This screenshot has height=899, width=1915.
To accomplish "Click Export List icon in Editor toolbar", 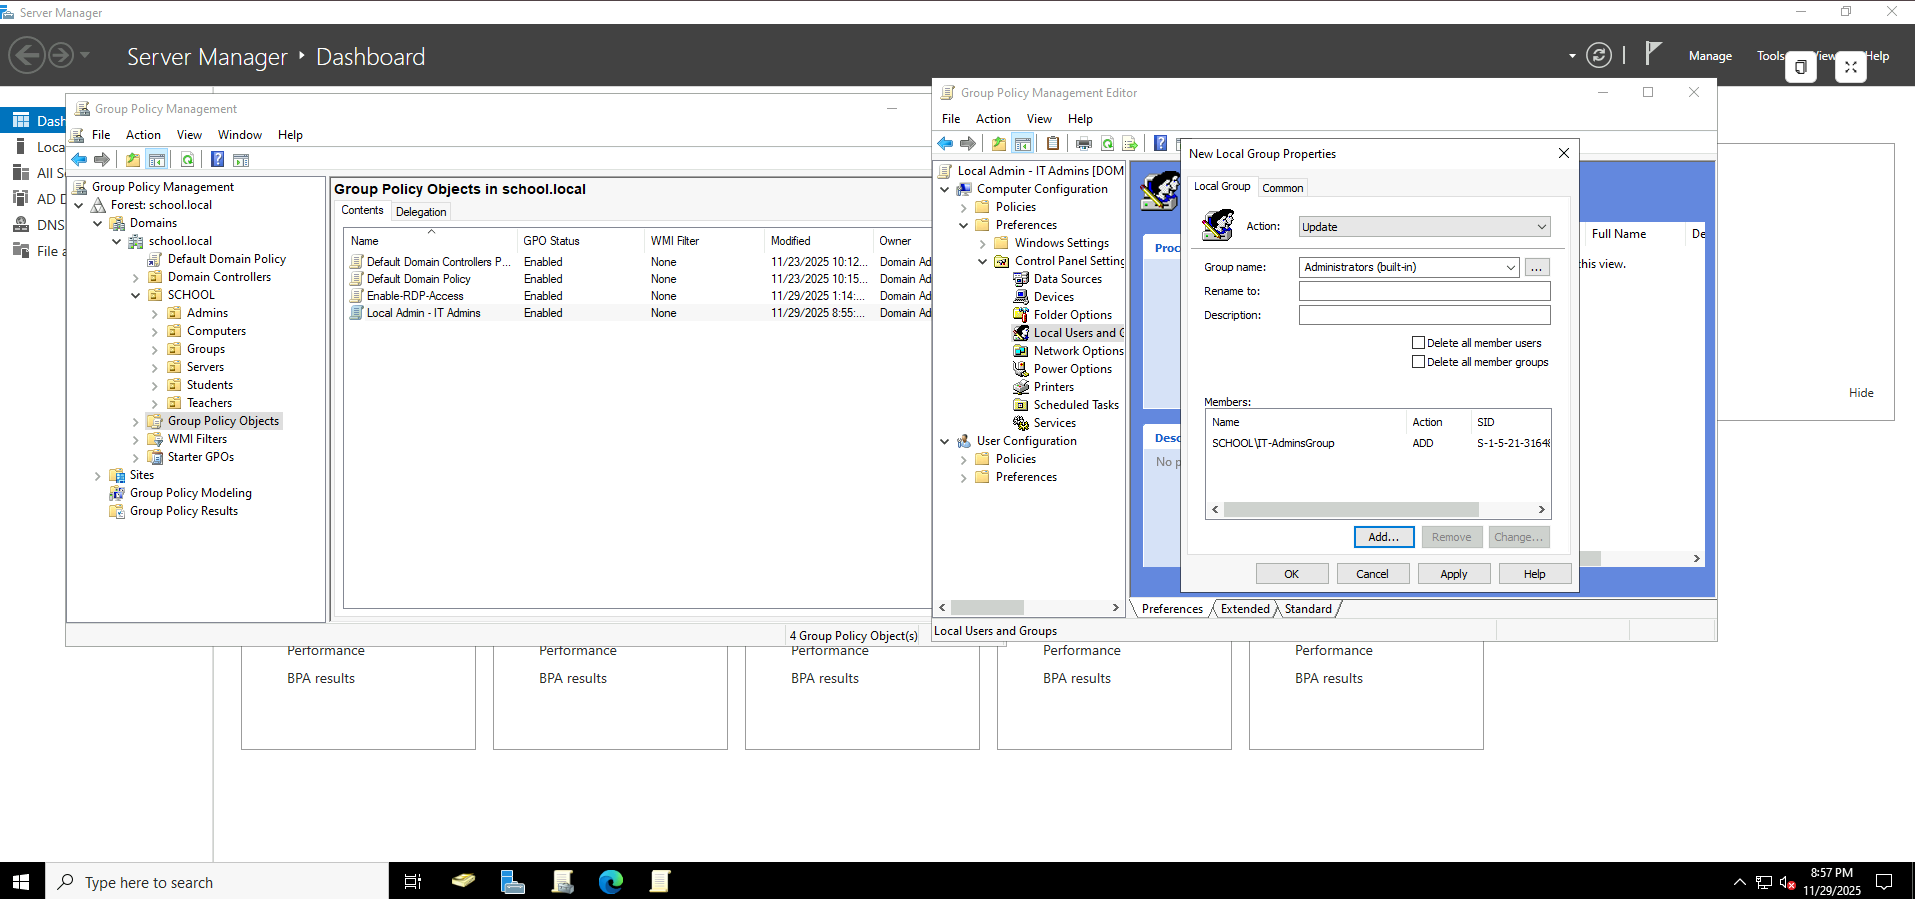I will click(x=1130, y=144).
